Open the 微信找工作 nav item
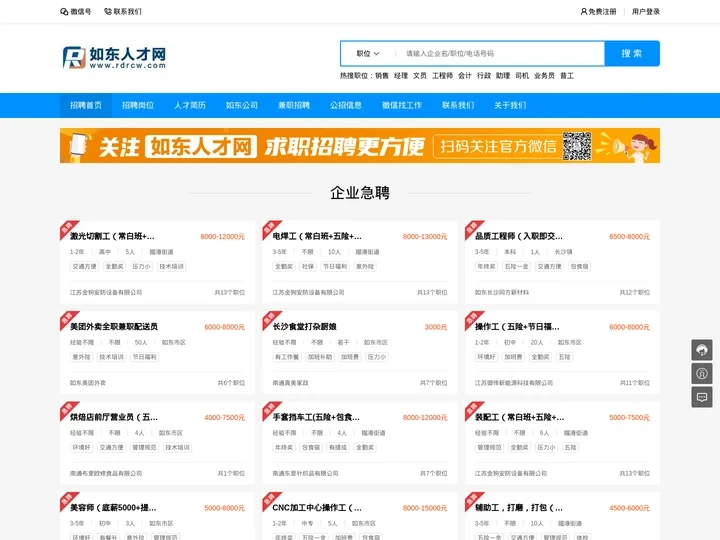Screen dimensions: 720x540 pos(402,105)
